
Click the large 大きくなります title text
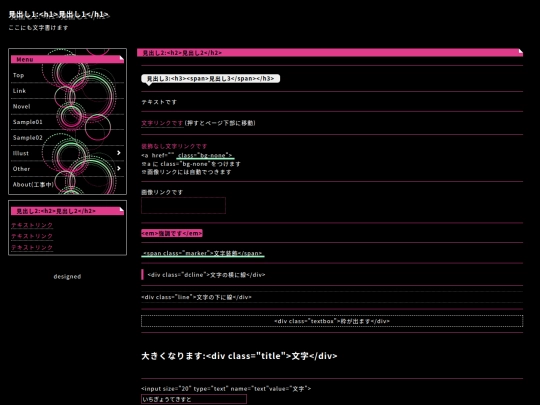pos(239,356)
